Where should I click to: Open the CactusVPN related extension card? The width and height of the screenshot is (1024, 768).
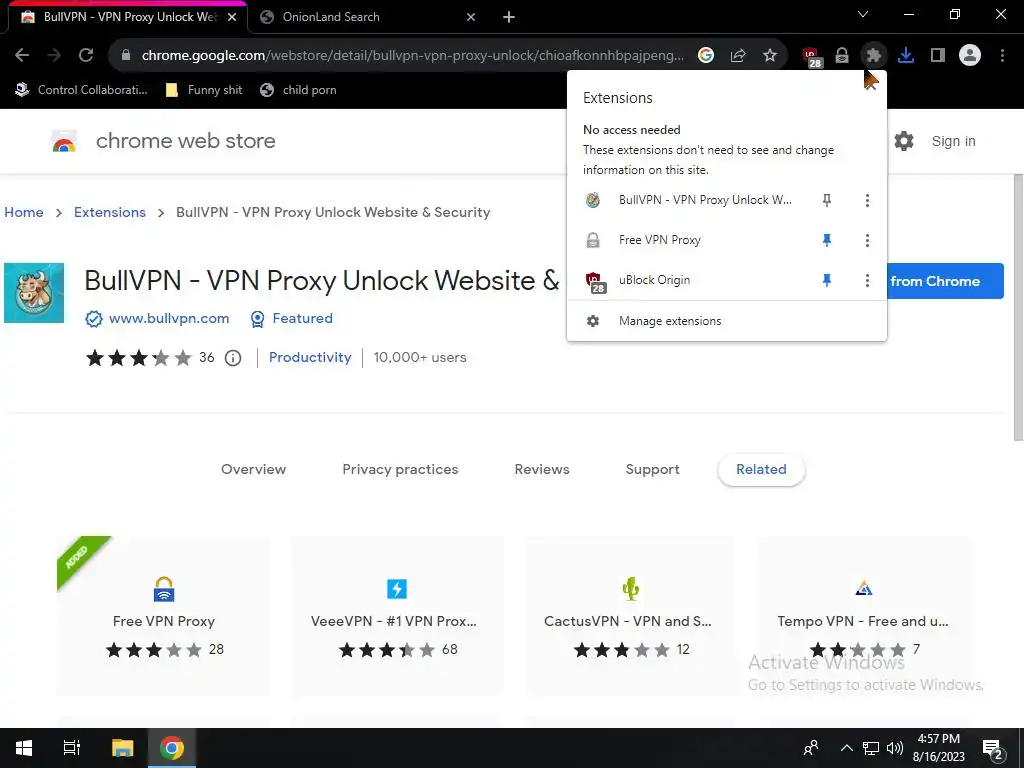(630, 616)
